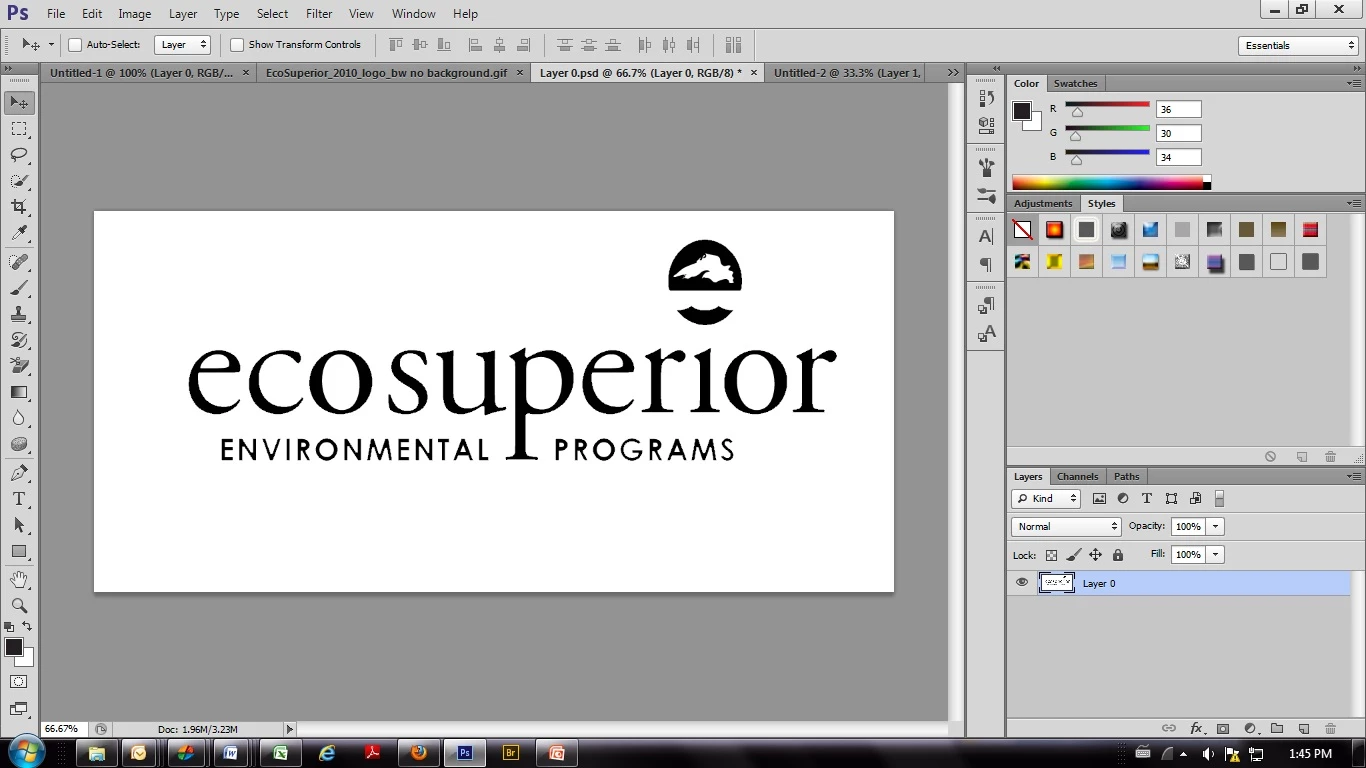Screen dimensions: 1366x768
Task: Select the Spot Healing Brush tool
Action: pos(19,262)
